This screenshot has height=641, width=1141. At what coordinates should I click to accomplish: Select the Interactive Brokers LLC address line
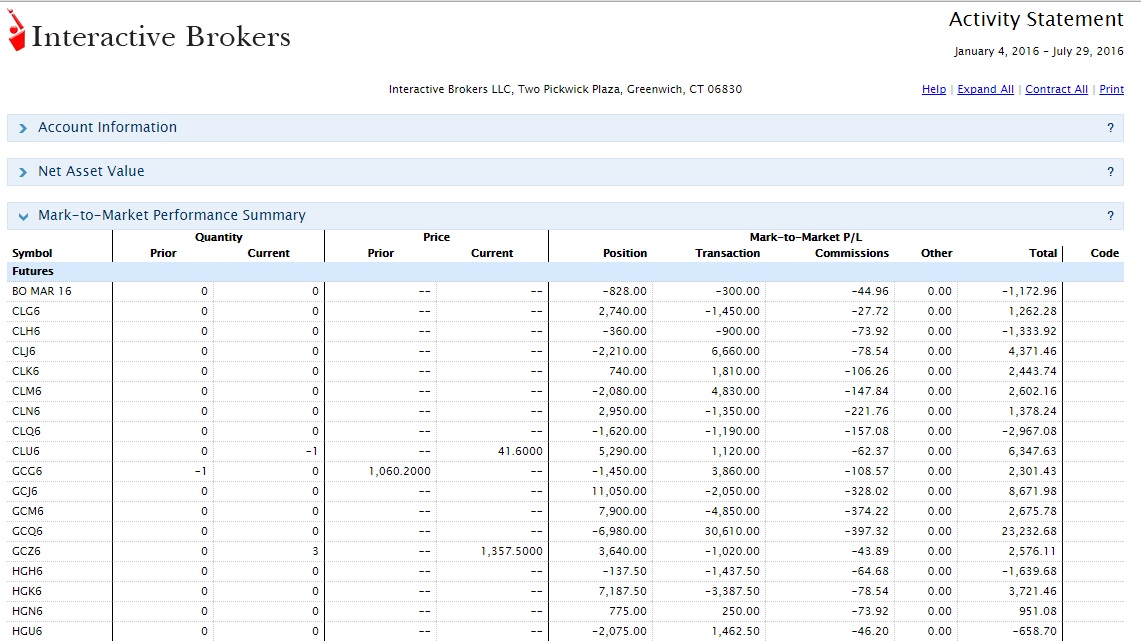coord(565,89)
